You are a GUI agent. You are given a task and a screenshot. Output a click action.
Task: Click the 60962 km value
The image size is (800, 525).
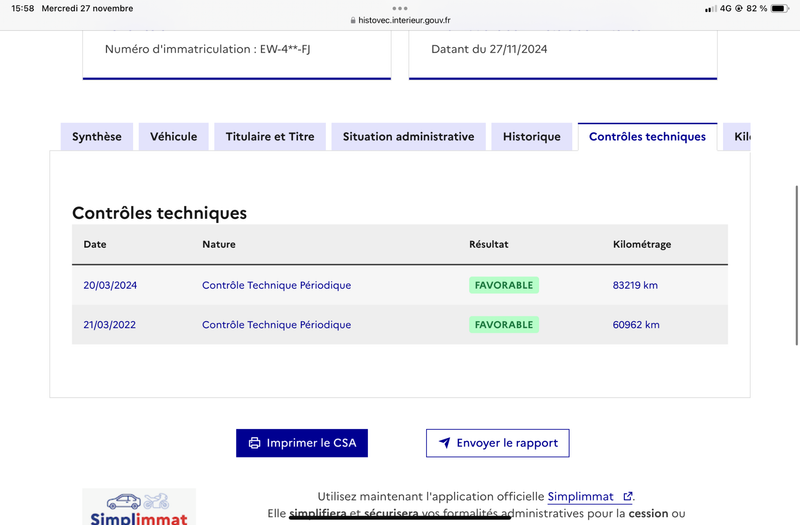(636, 324)
